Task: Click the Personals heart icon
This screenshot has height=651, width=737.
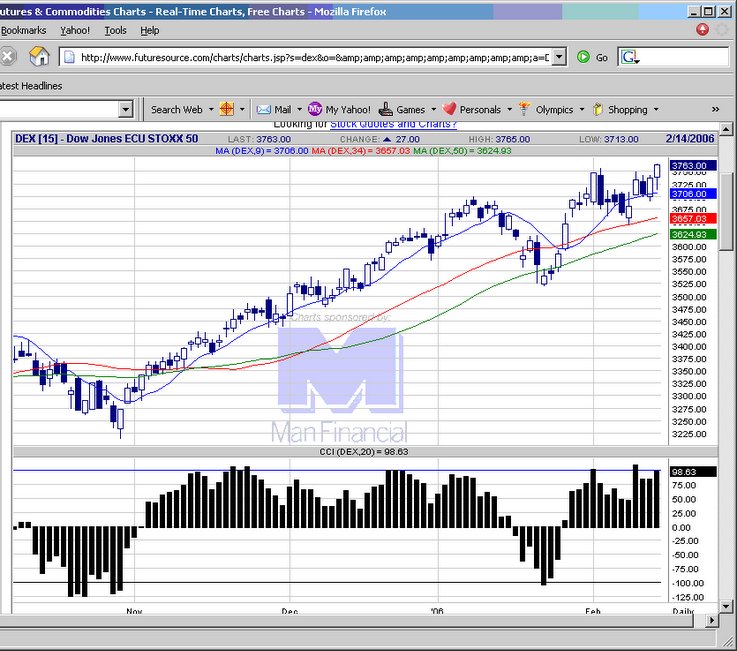Action: pos(449,109)
